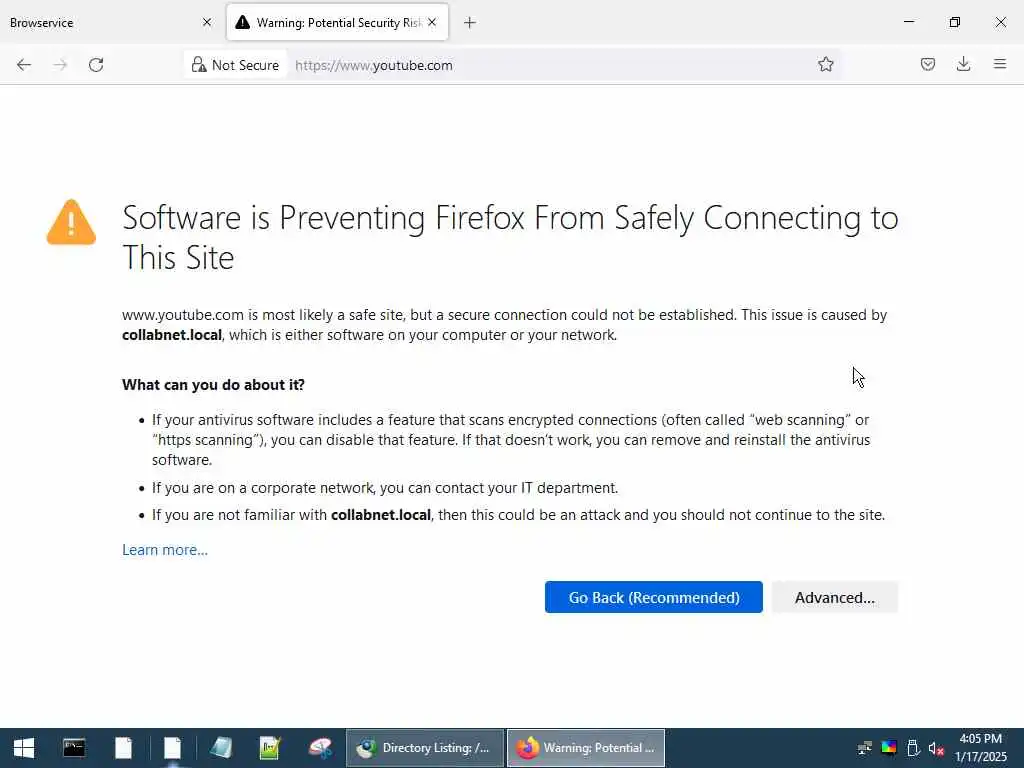Click the Not Secure lock icon
The image size is (1024, 768).
tap(199, 65)
